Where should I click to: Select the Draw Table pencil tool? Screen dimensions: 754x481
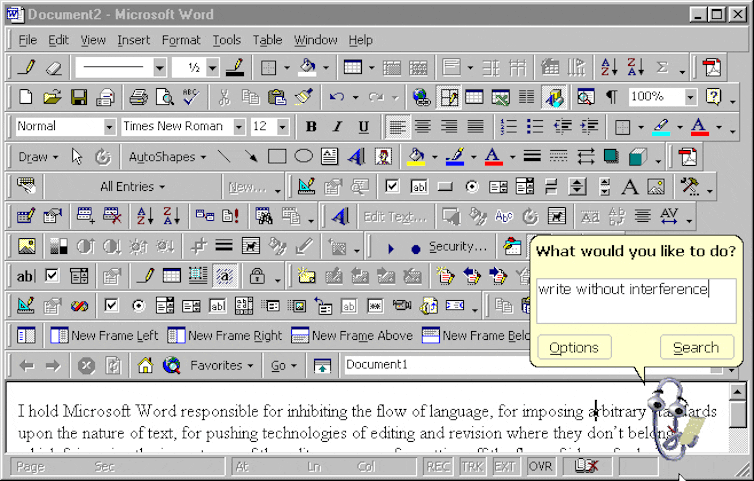coord(26,67)
